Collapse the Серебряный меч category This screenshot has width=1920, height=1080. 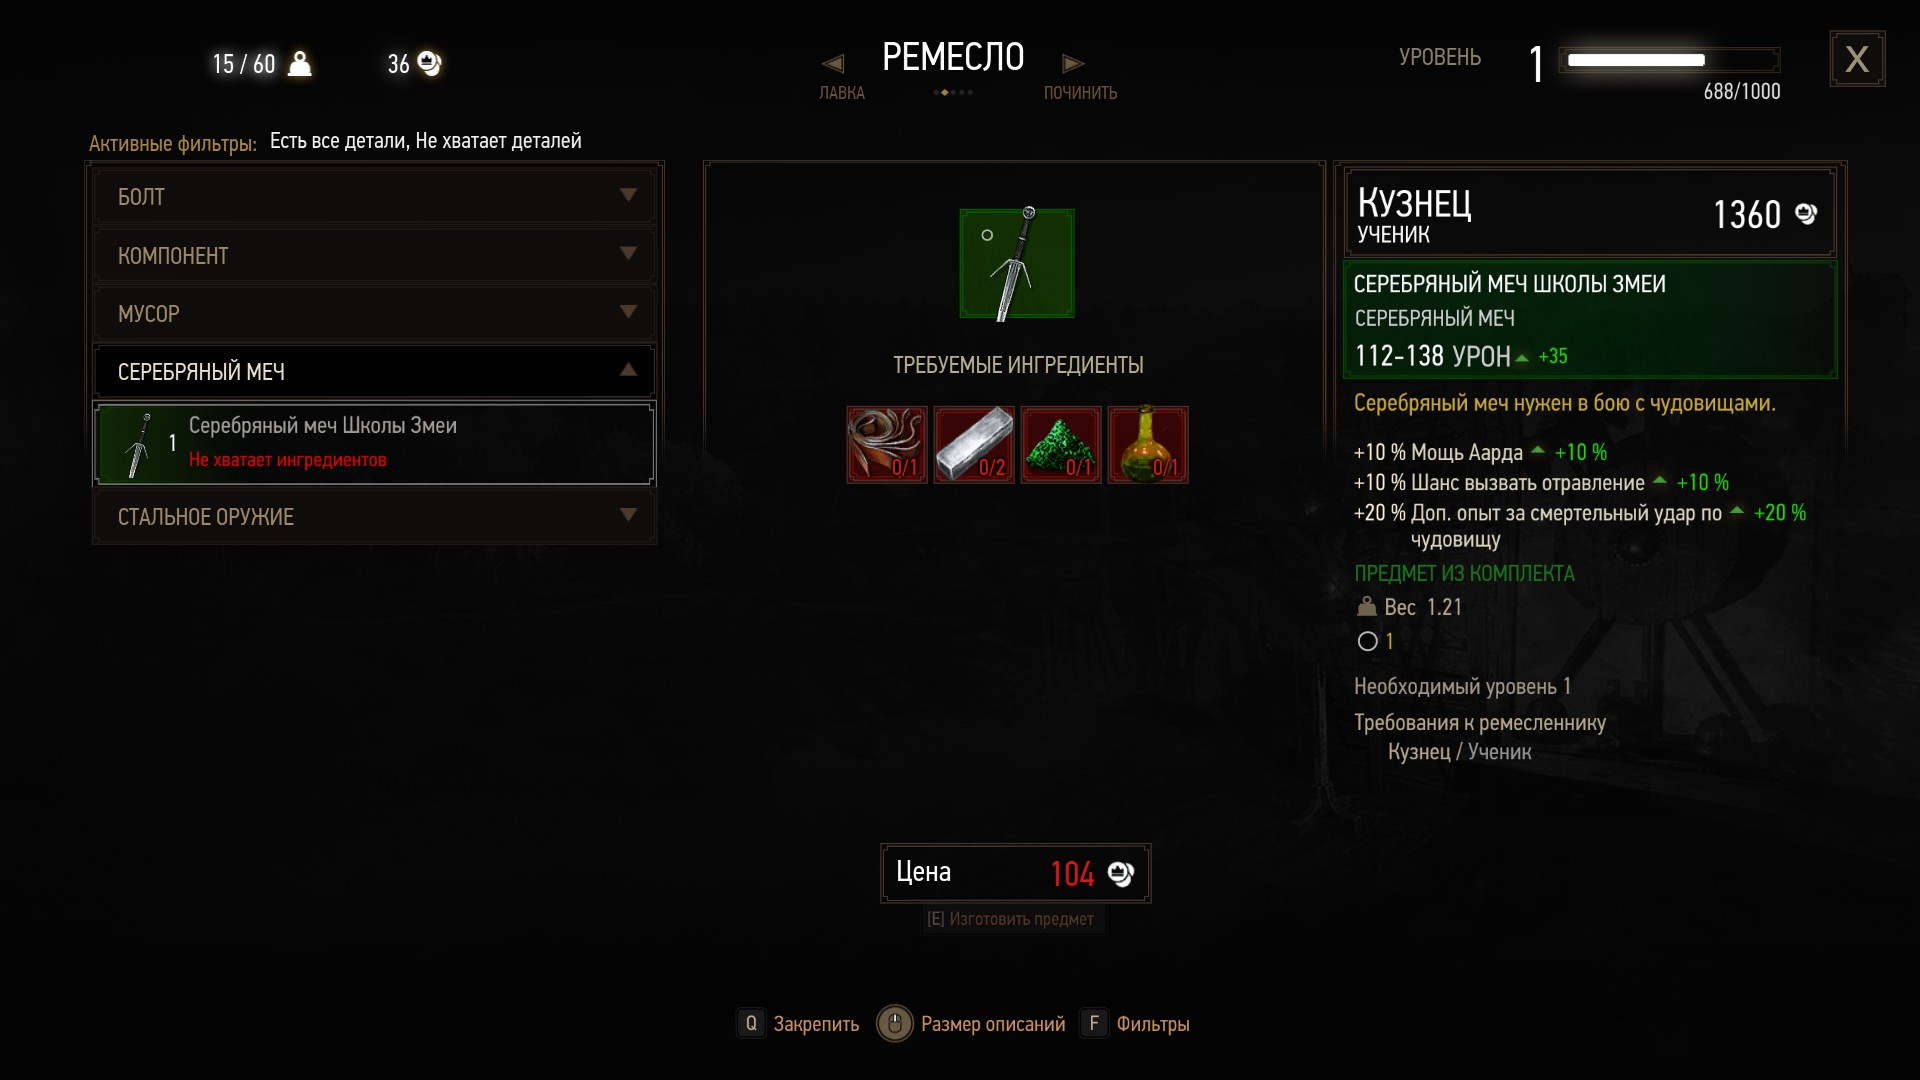tap(375, 371)
